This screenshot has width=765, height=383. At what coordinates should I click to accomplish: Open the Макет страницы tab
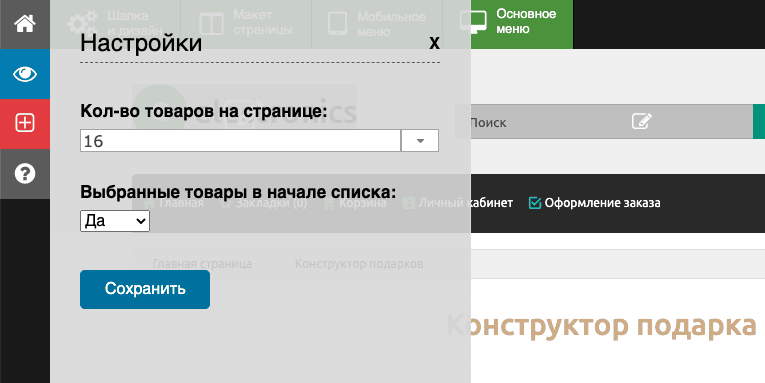click(x=246, y=24)
